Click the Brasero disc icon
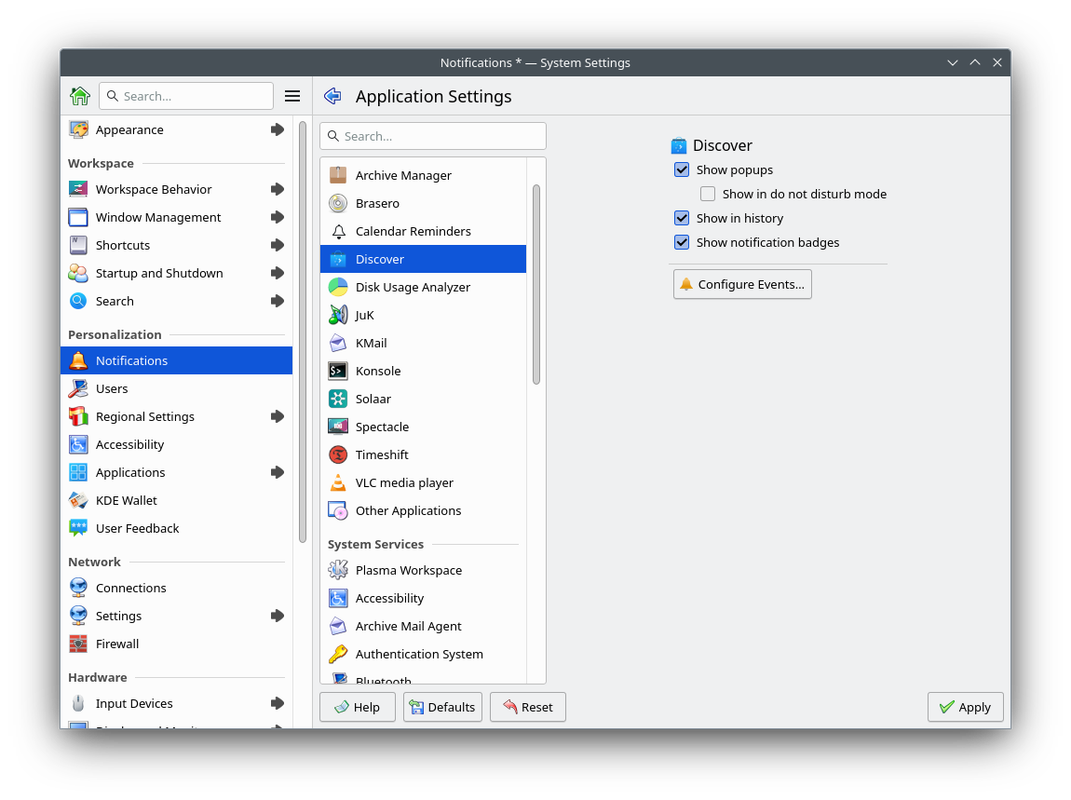1071x800 pixels. click(x=338, y=203)
